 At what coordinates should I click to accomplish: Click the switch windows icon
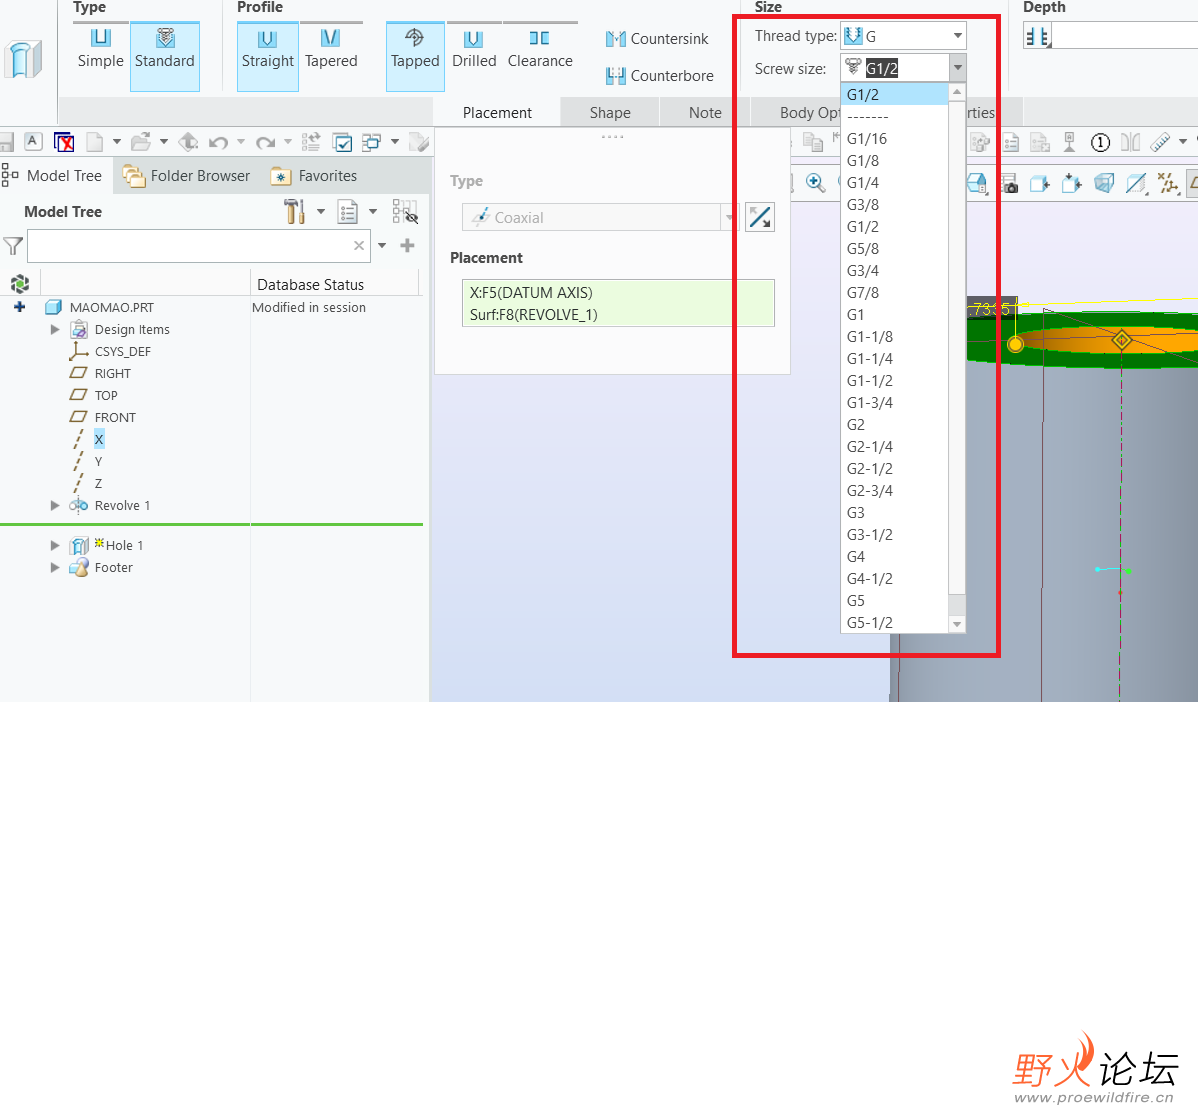371,142
